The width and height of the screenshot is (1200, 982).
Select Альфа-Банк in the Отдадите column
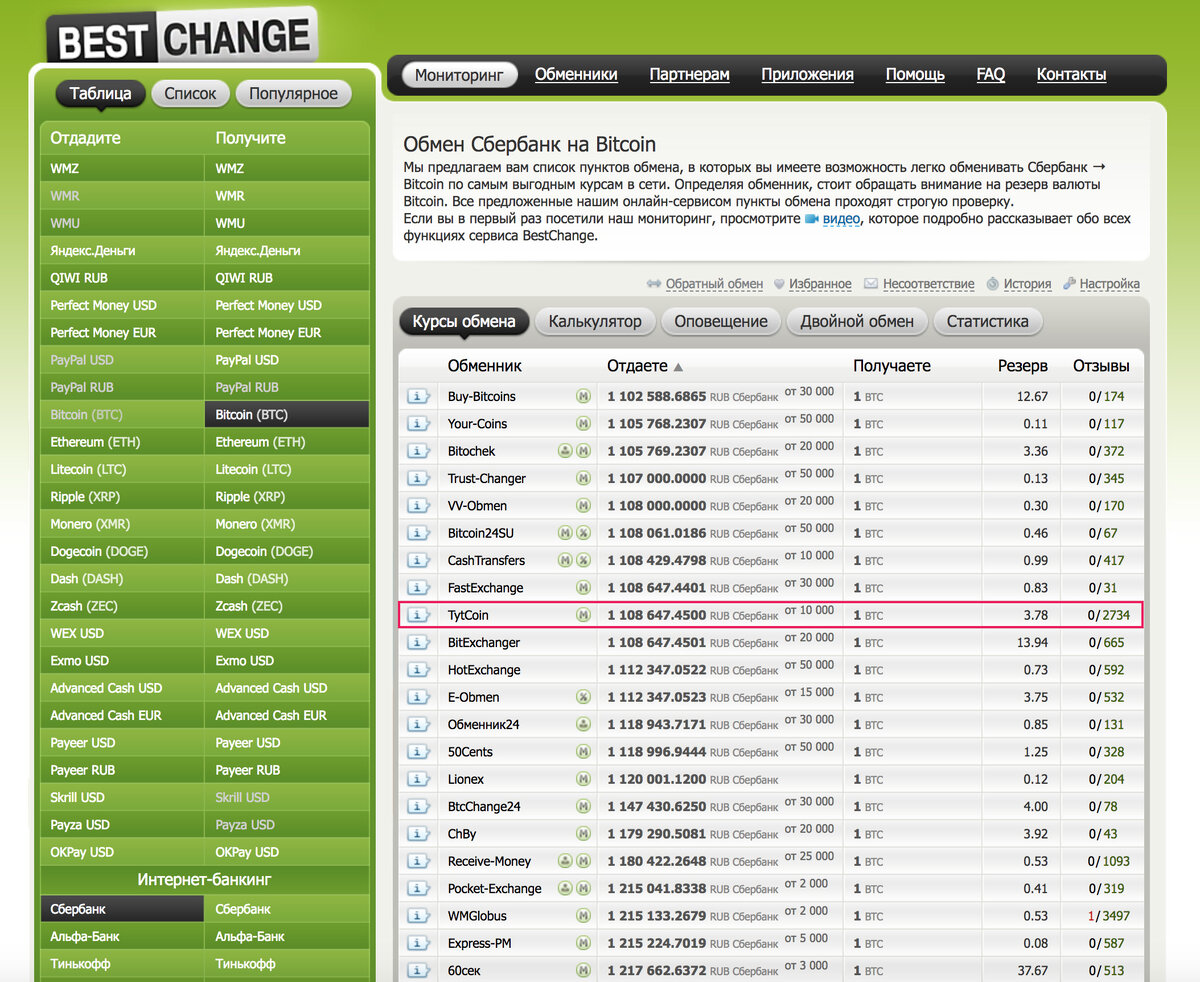122,937
